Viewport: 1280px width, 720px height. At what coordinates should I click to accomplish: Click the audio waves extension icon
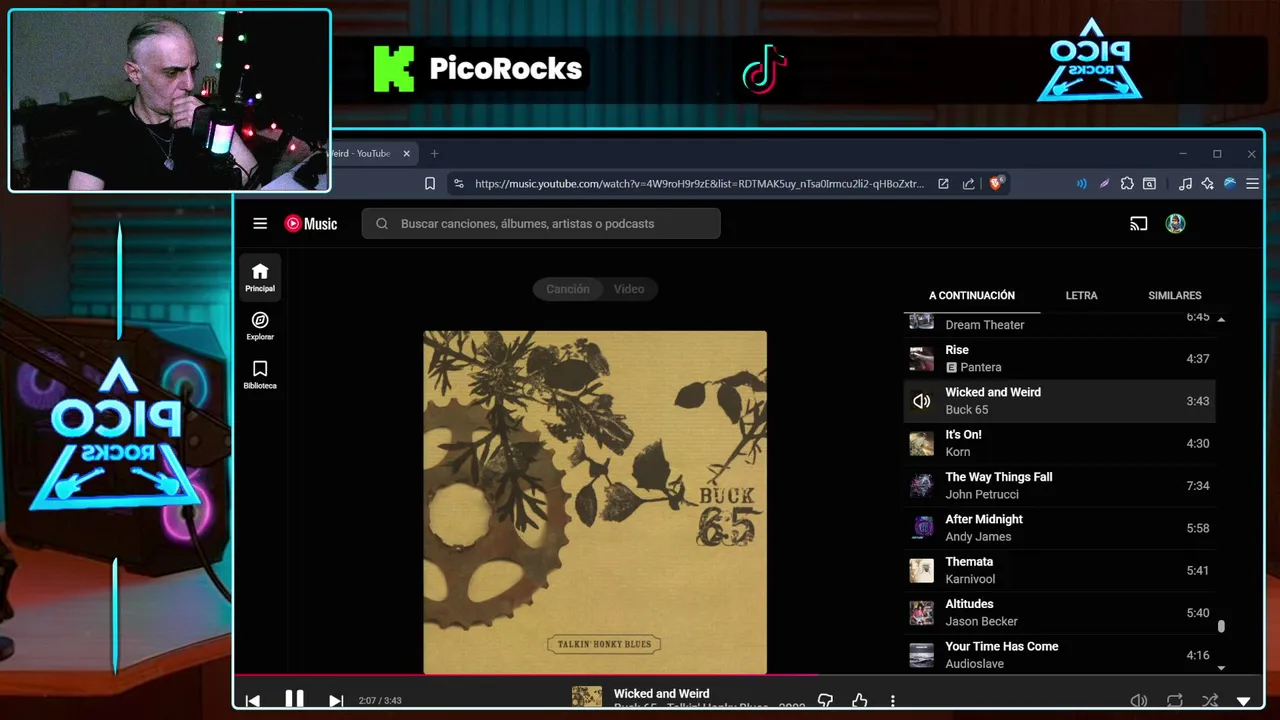[x=1081, y=184]
